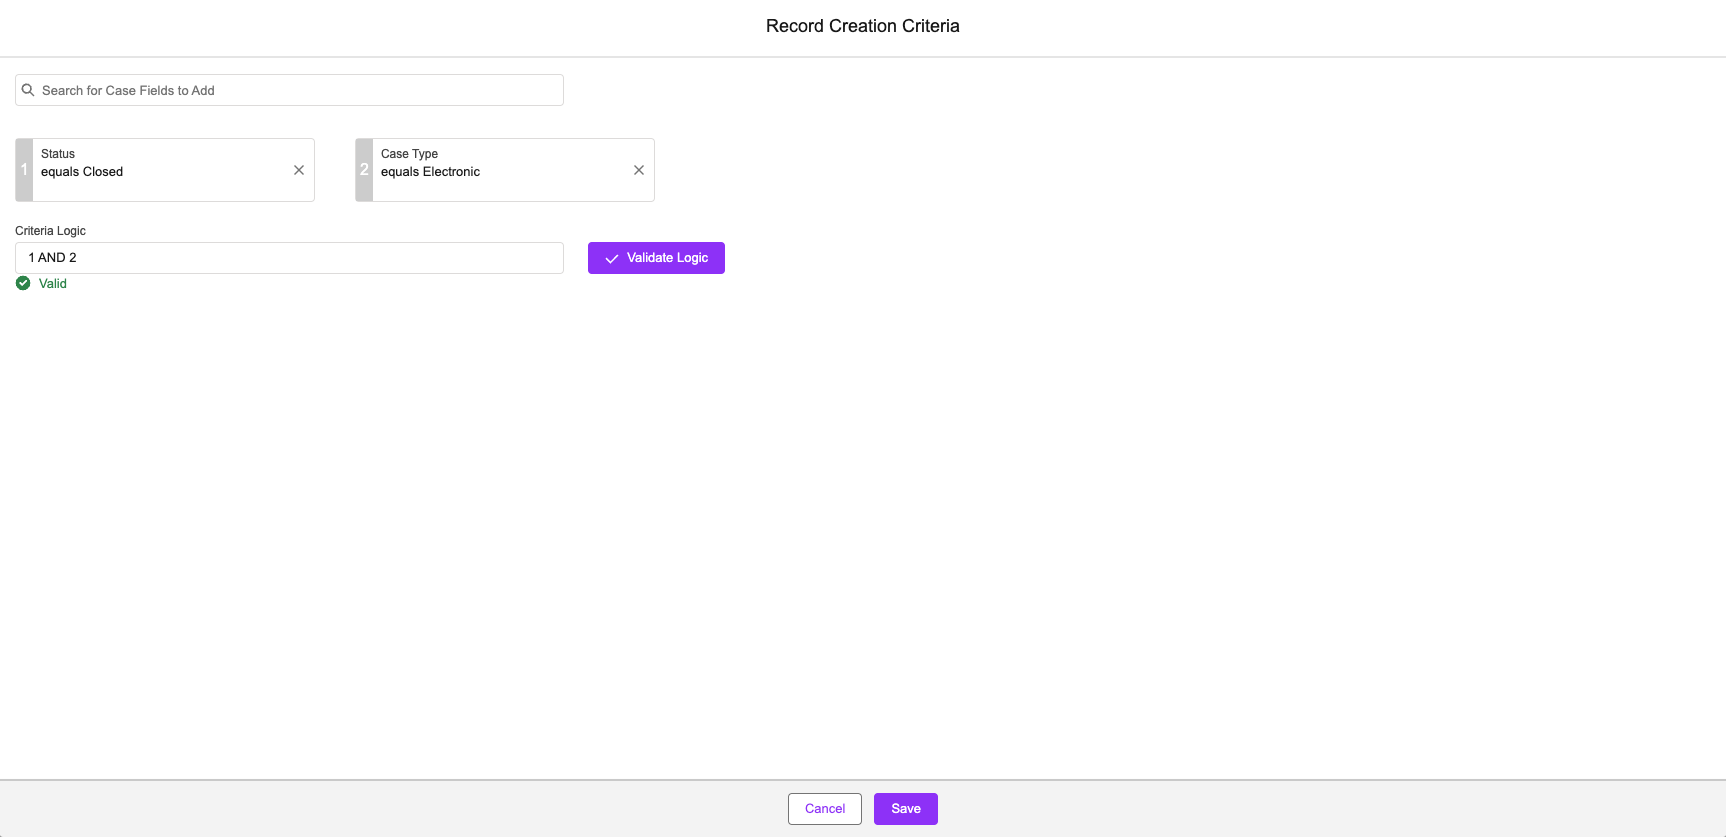Click the 'equals Electronic' text
This screenshot has width=1726, height=837.
(430, 172)
